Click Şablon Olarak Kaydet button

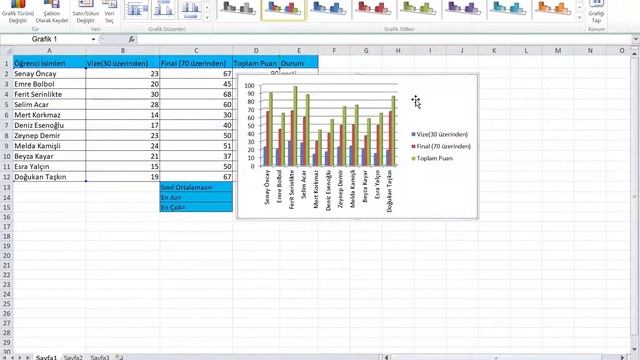(52, 12)
